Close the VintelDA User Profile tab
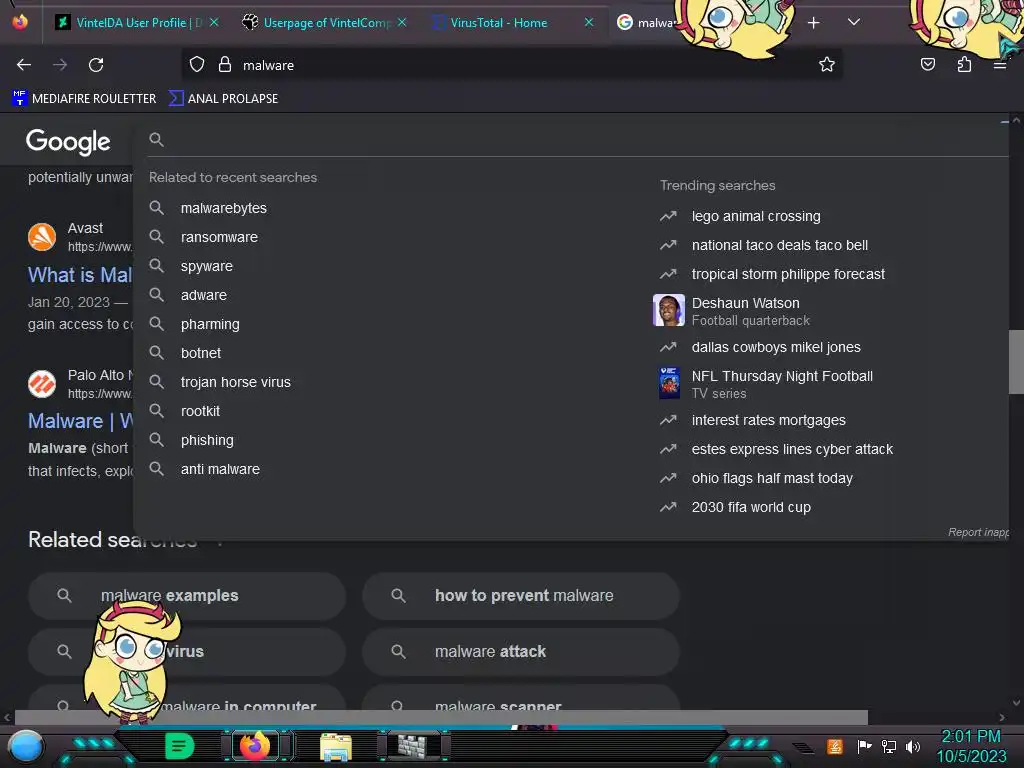This screenshot has width=1024, height=768. point(214,22)
